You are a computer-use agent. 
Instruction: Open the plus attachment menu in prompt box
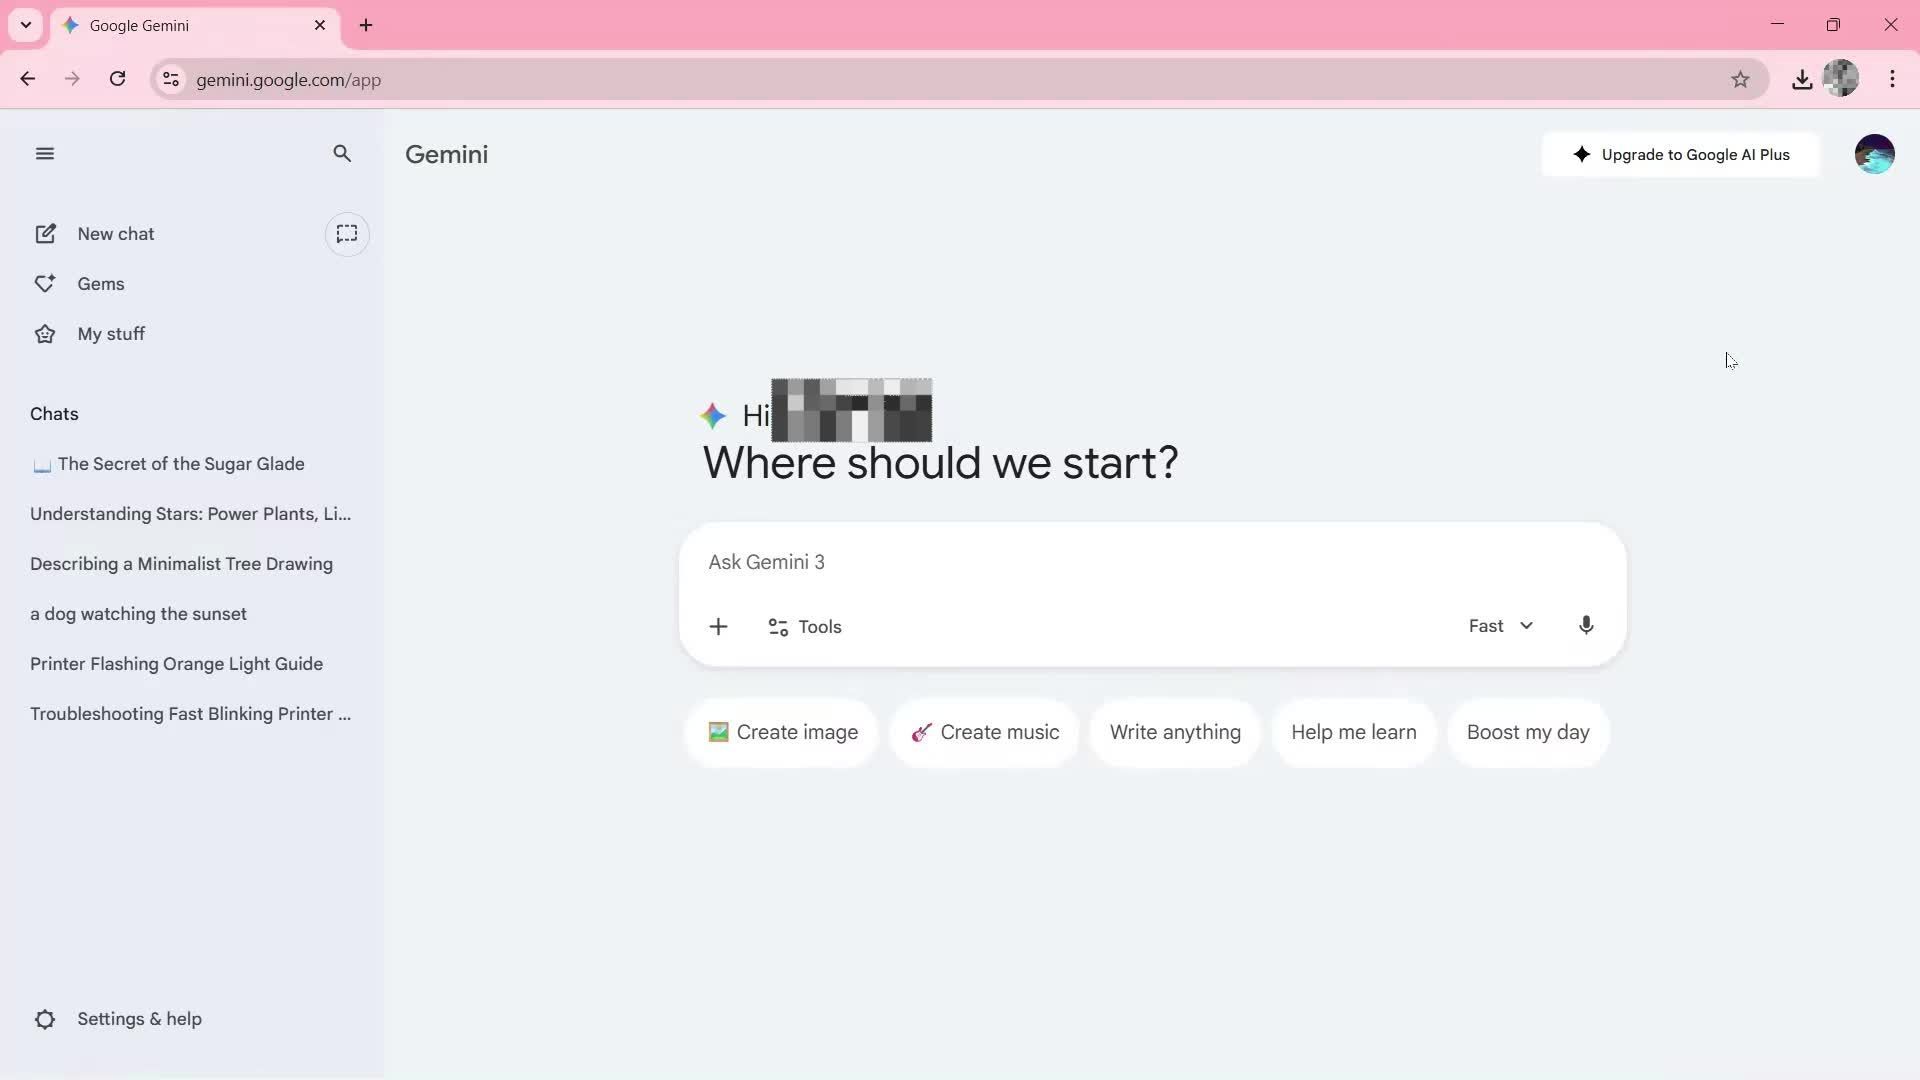(x=718, y=627)
